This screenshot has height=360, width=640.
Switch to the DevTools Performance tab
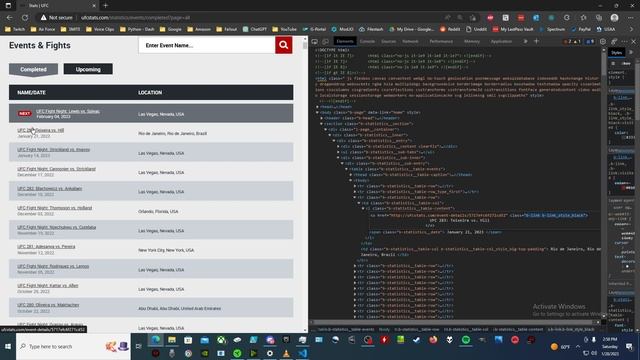coord(441,41)
